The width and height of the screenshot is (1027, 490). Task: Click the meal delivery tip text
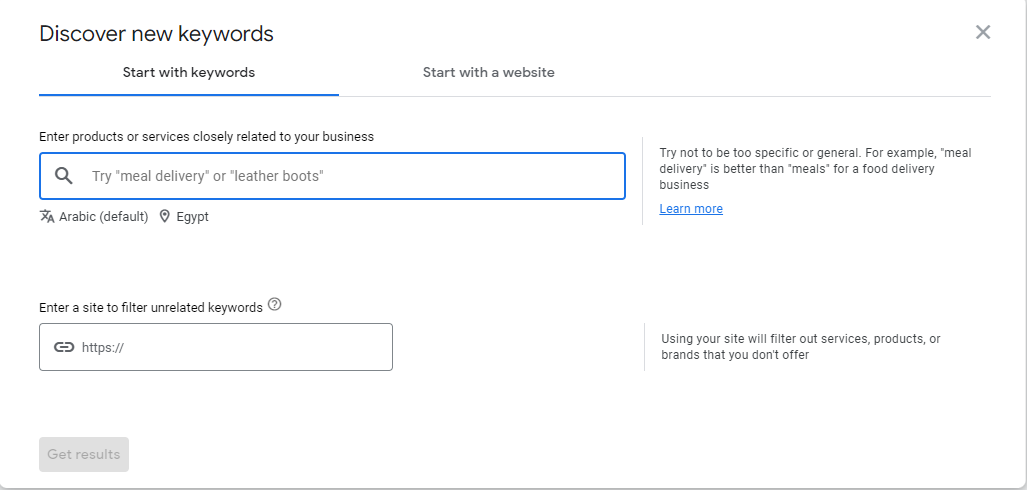[x=815, y=169]
